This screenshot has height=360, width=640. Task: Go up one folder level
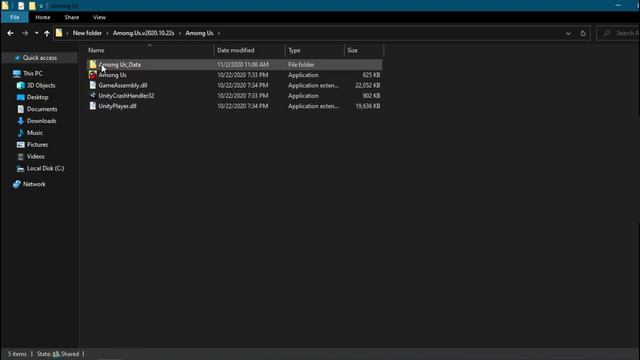pos(47,33)
